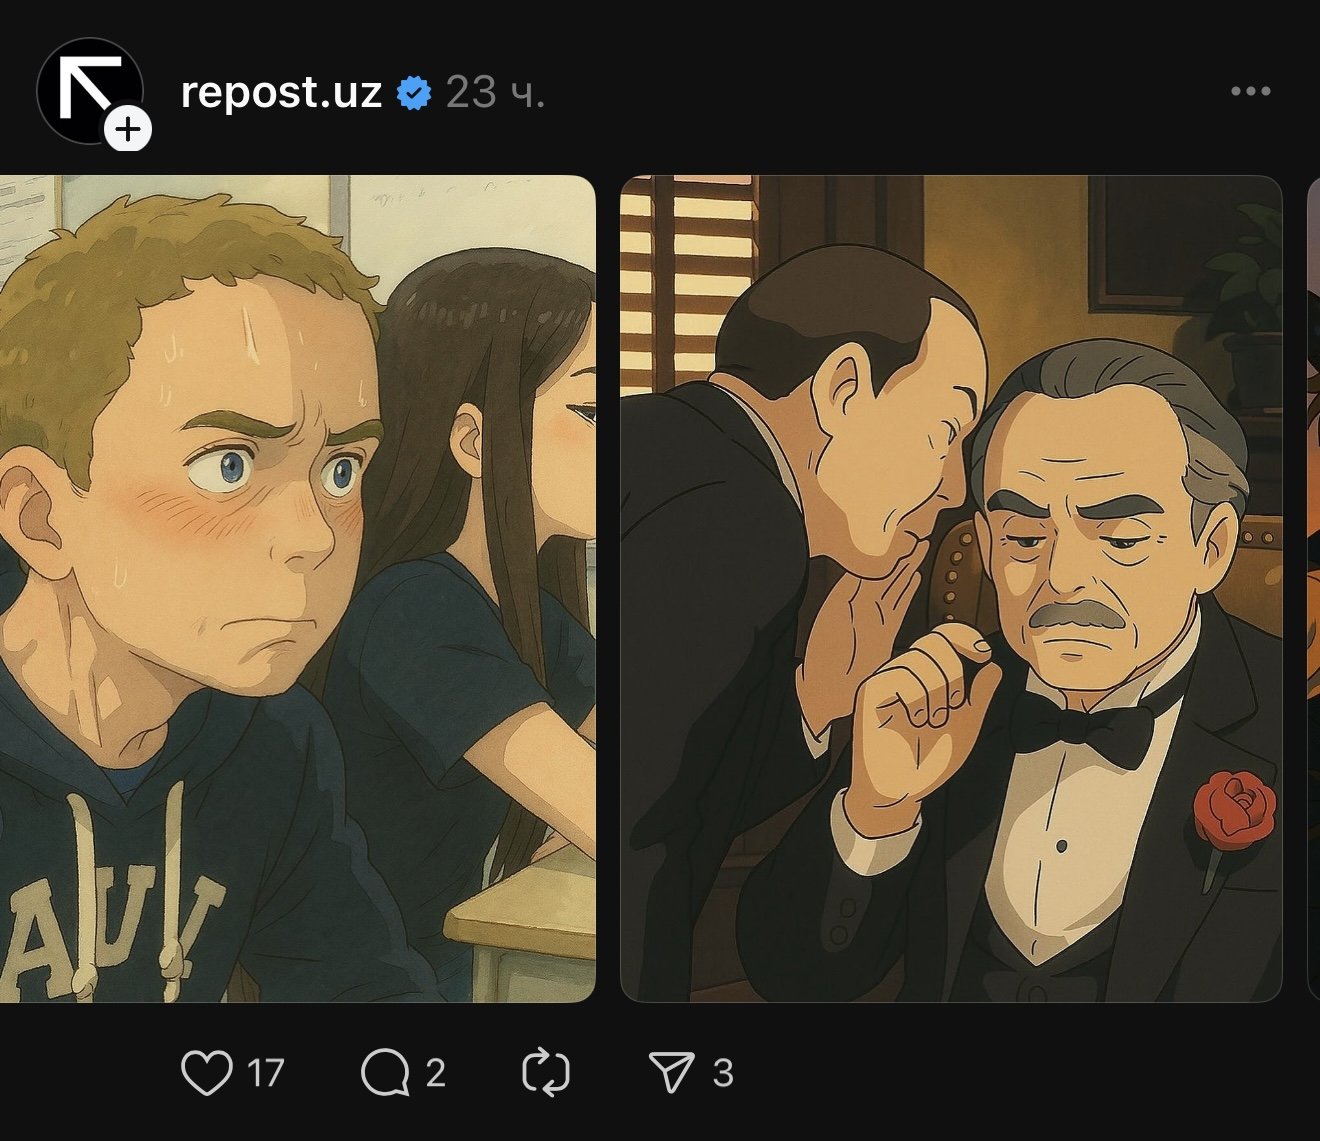The height and width of the screenshot is (1141, 1320).
Task: View the 17 likes count
Action: point(266,1074)
